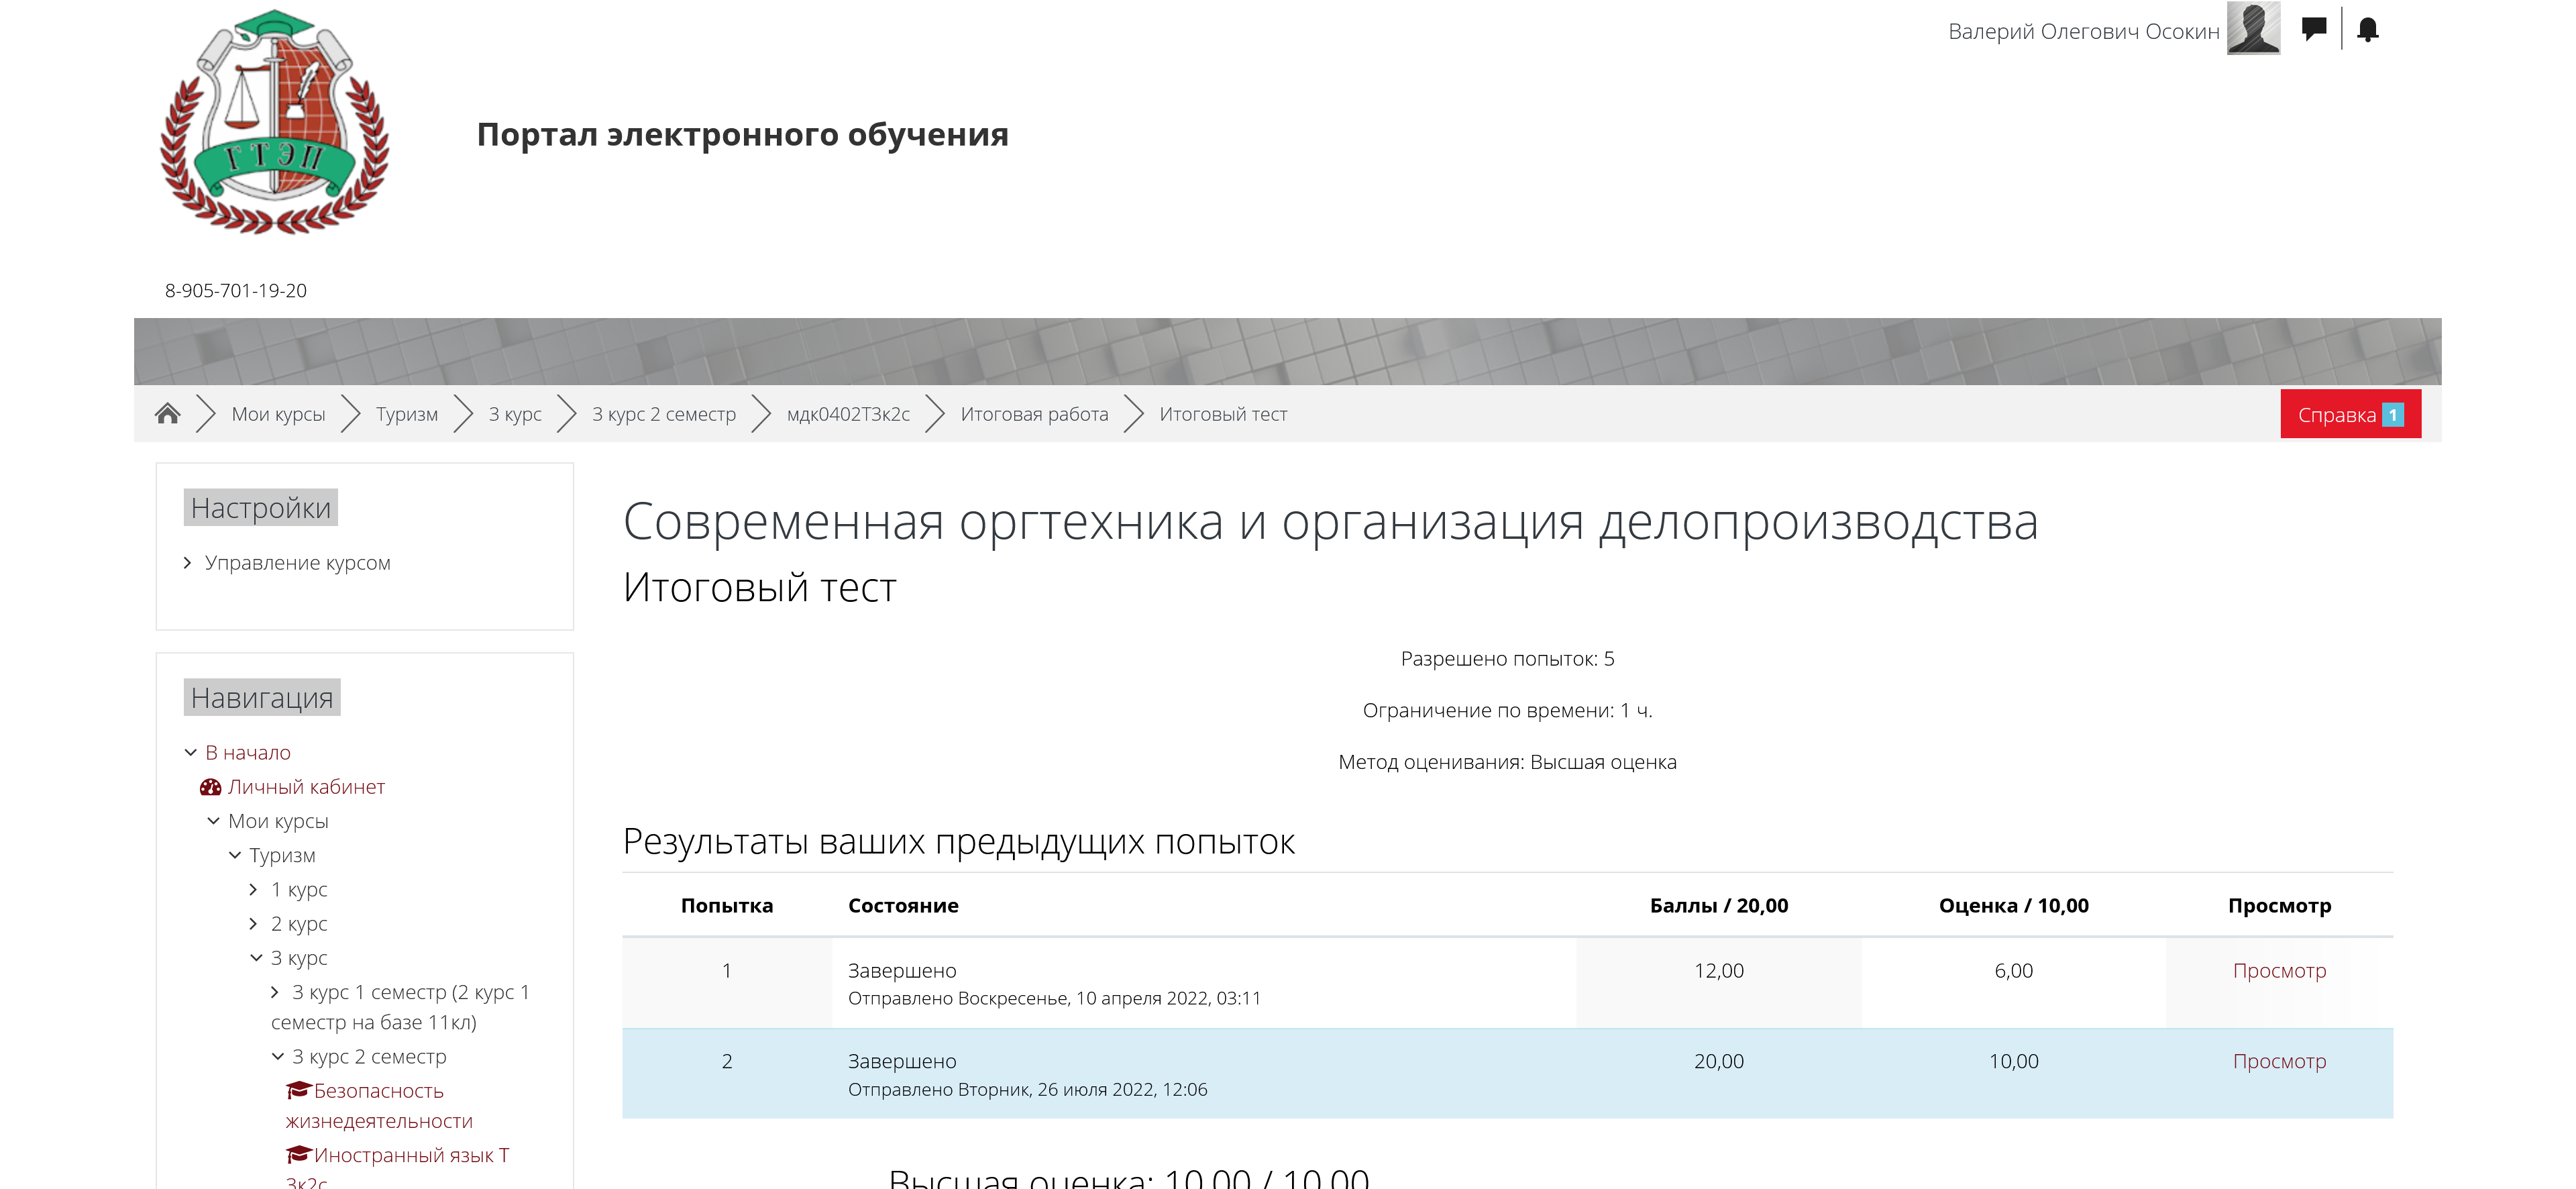The height and width of the screenshot is (1189, 2576).
Task: Click the user avatar picture
Action: click(x=2253, y=28)
